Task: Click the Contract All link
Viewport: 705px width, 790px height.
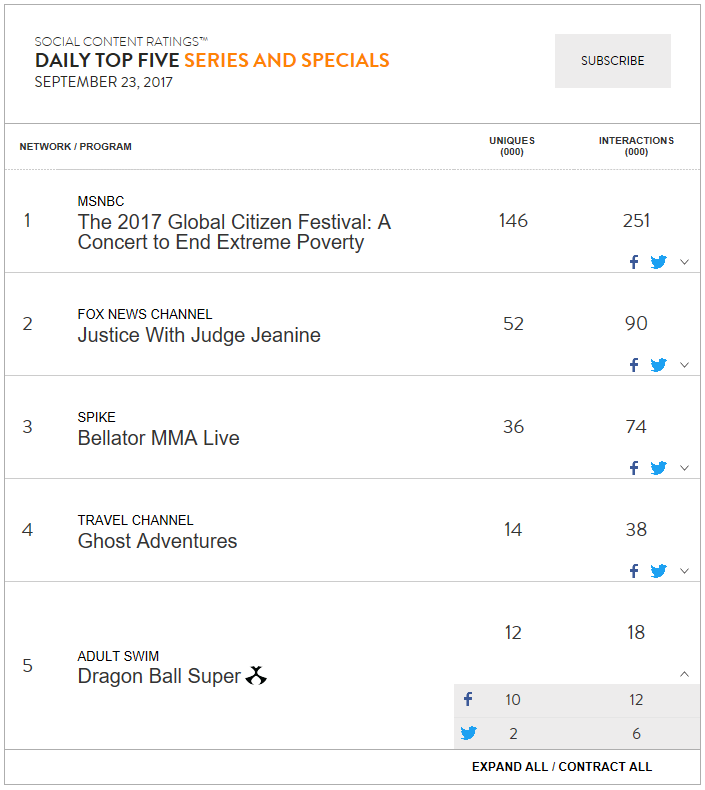Action: pyautogui.click(x=605, y=767)
